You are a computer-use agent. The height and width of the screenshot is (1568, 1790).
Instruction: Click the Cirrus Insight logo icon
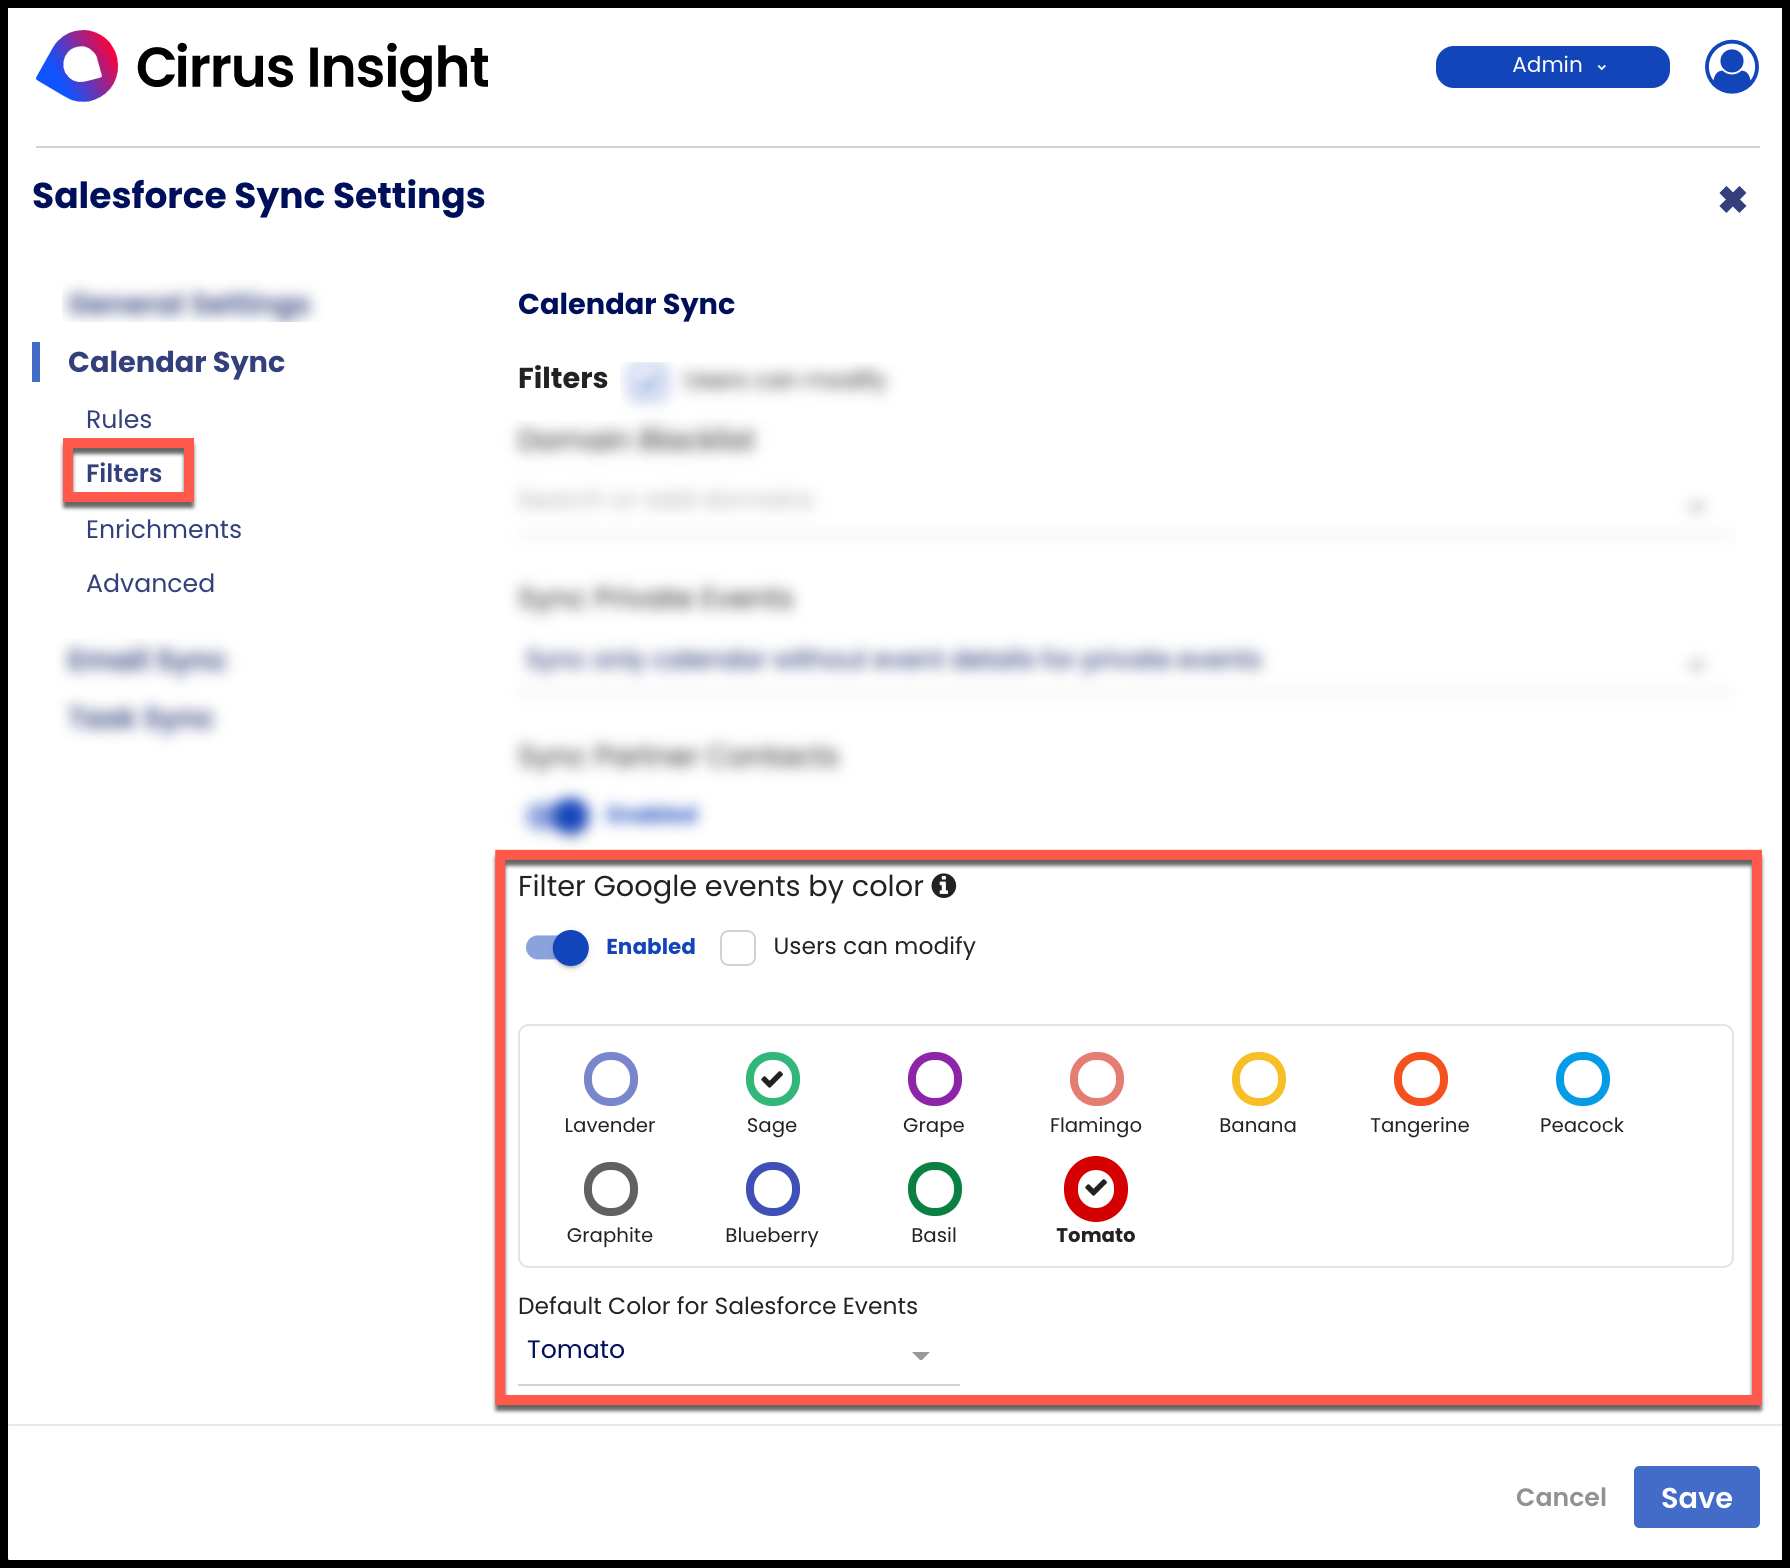coord(77,66)
